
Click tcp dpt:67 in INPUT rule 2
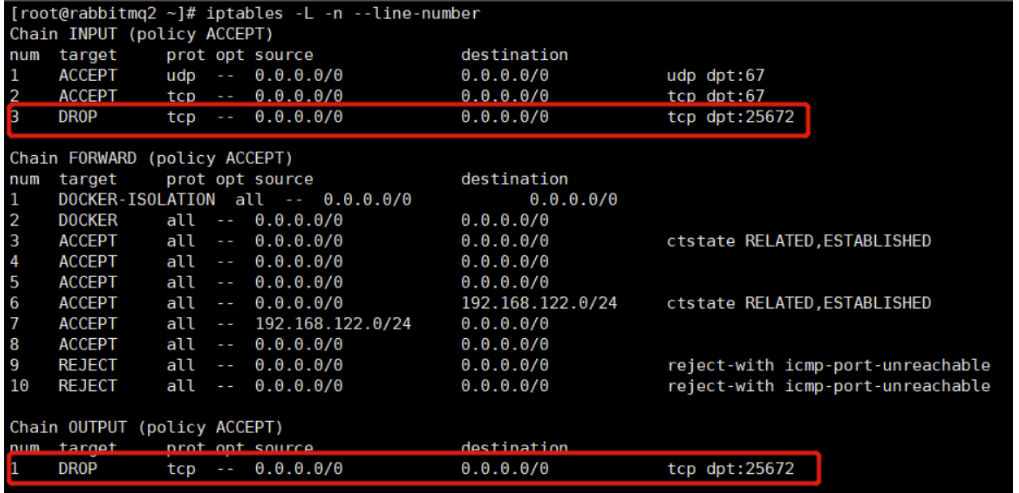point(715,96)
